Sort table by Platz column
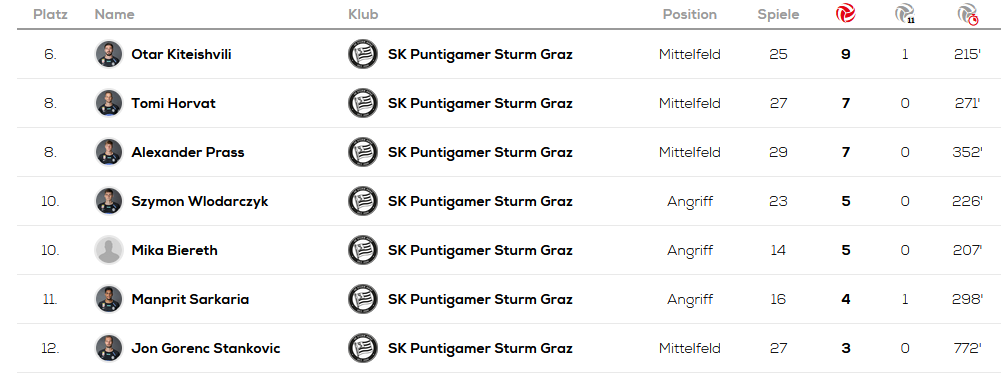 click(x=50, y=14)
